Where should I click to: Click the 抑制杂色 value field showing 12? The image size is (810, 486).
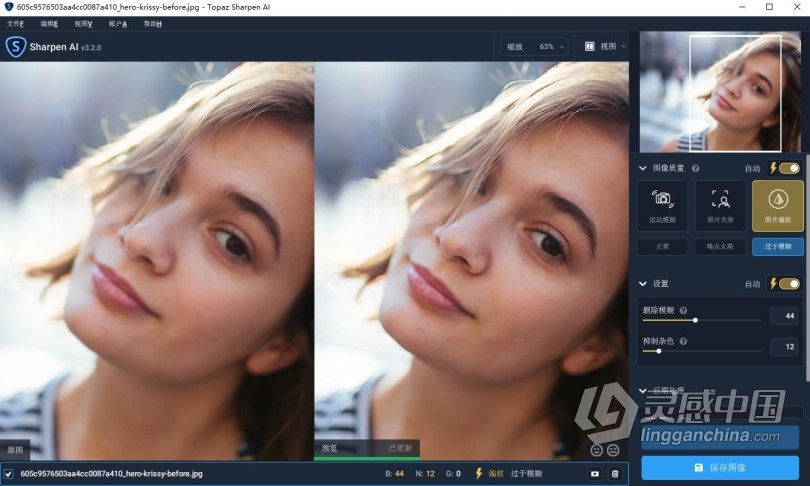(784, 347)
